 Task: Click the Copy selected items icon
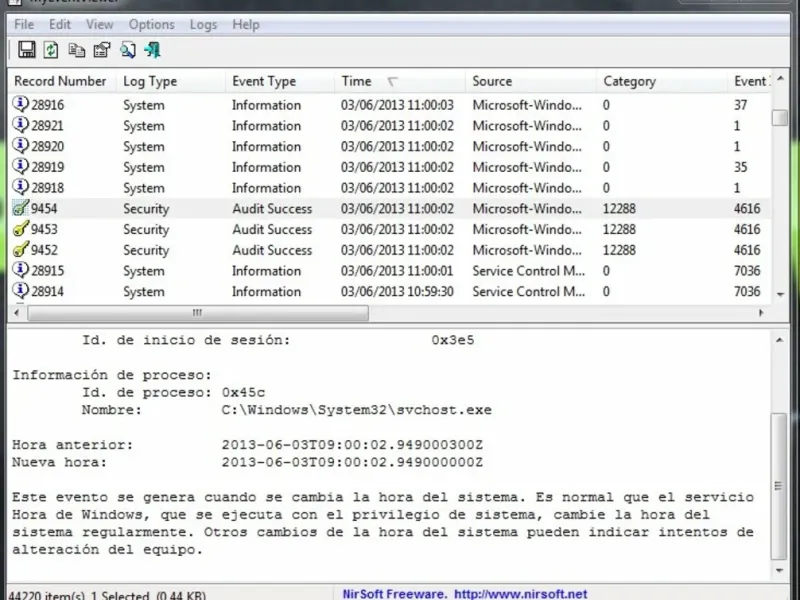[x=77, y=50]
